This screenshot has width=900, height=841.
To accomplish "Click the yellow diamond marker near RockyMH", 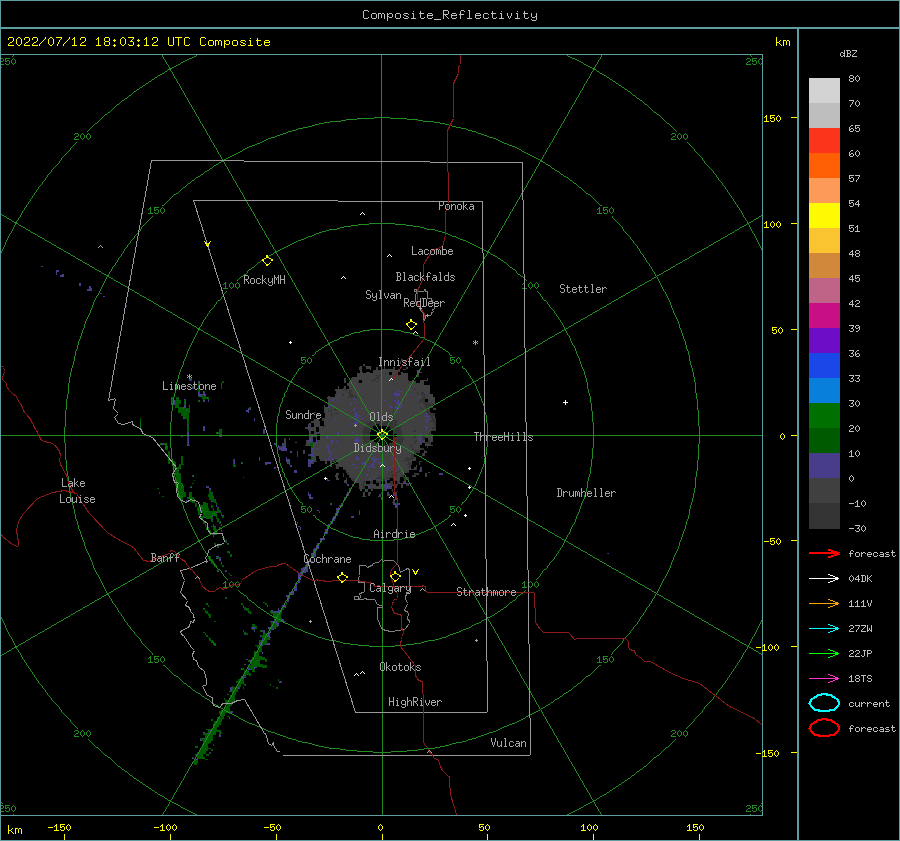I will click(x=267, y=261).
